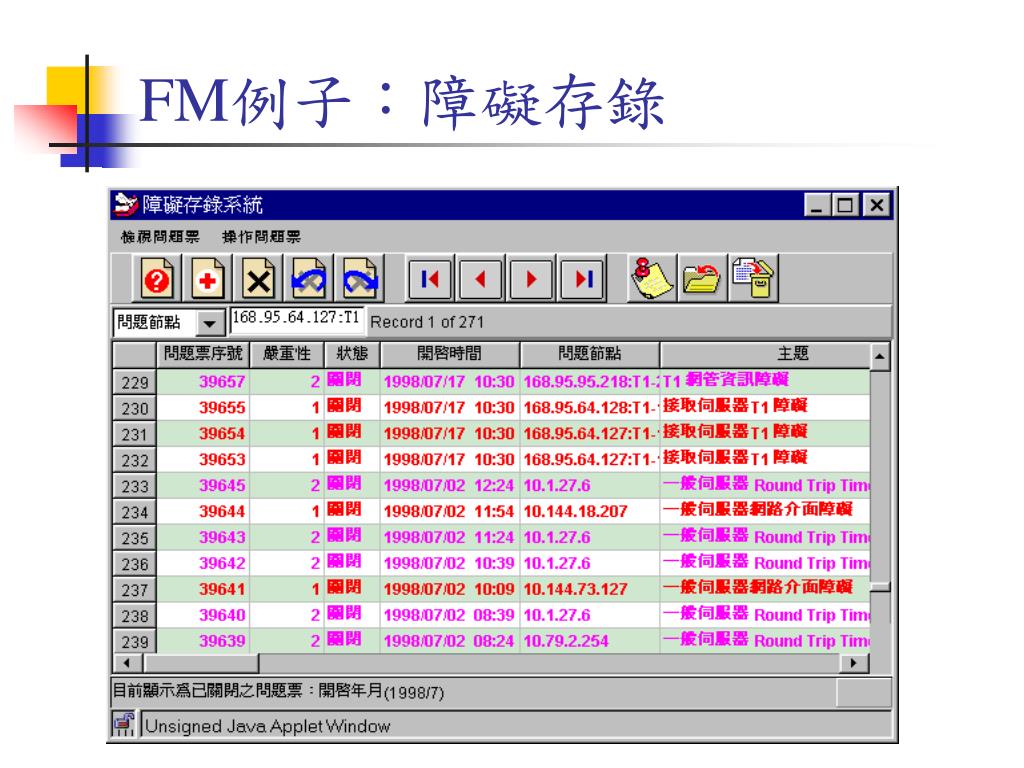The image size is (1024, 768).
Task: Click open time 1998/07/02 08:39
Action: coord(449,615)
